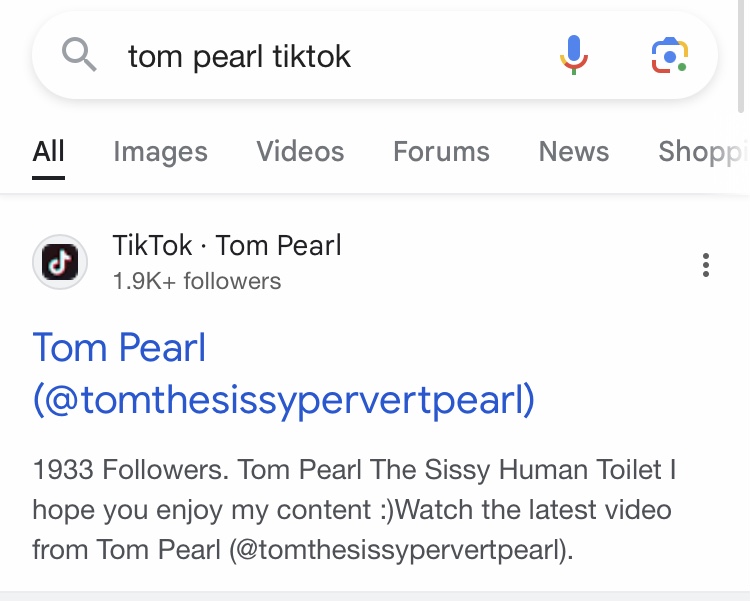
Task: Open the Forums tab
Action: [441, 152]
